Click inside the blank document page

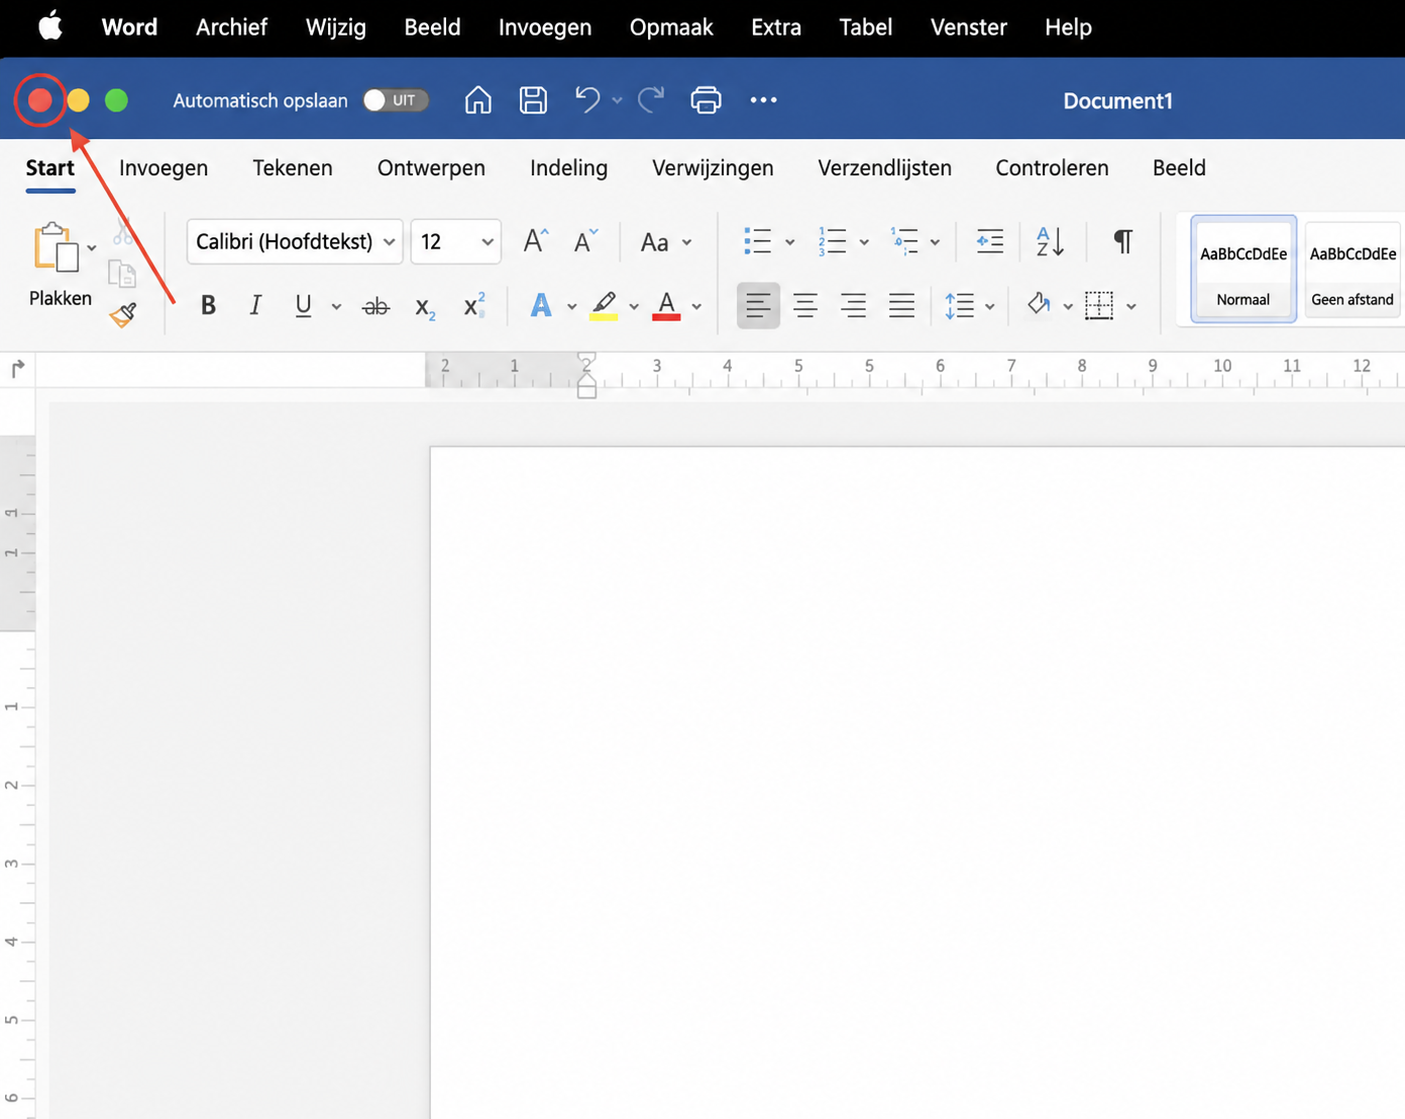click(917, 782)
